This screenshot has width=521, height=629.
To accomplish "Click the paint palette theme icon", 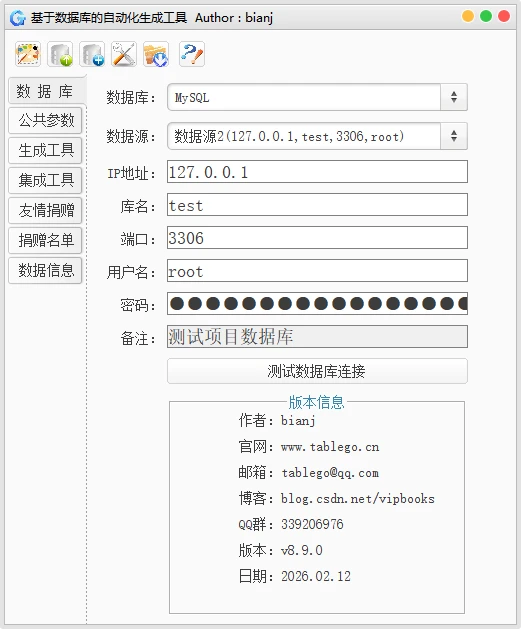I will tap(28, 54).
